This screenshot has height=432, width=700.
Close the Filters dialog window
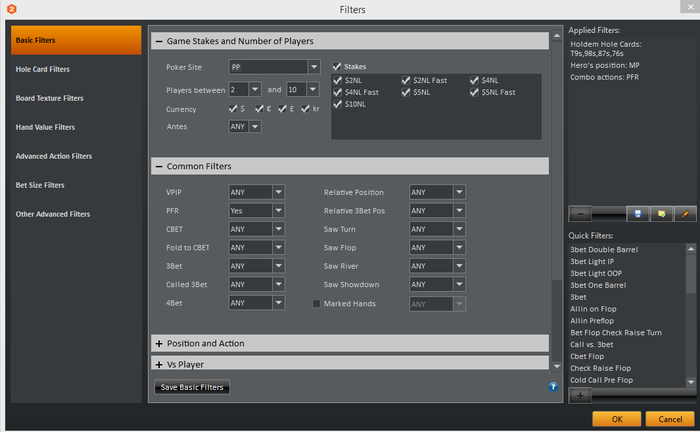pyautogui.click(x=690, y=6)
